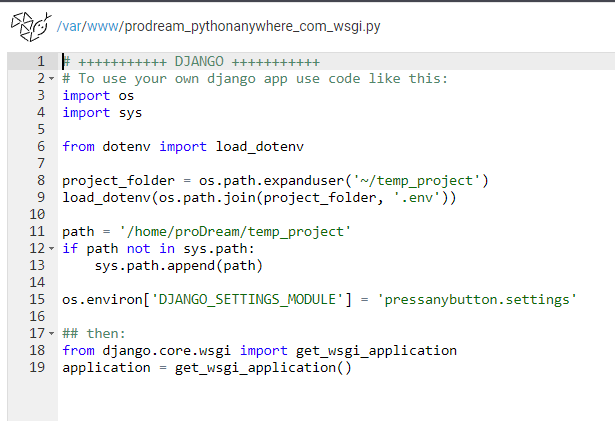Place cursor in 'import sys' line
This screenshot has height=421, width=615.
coord(102,113)
